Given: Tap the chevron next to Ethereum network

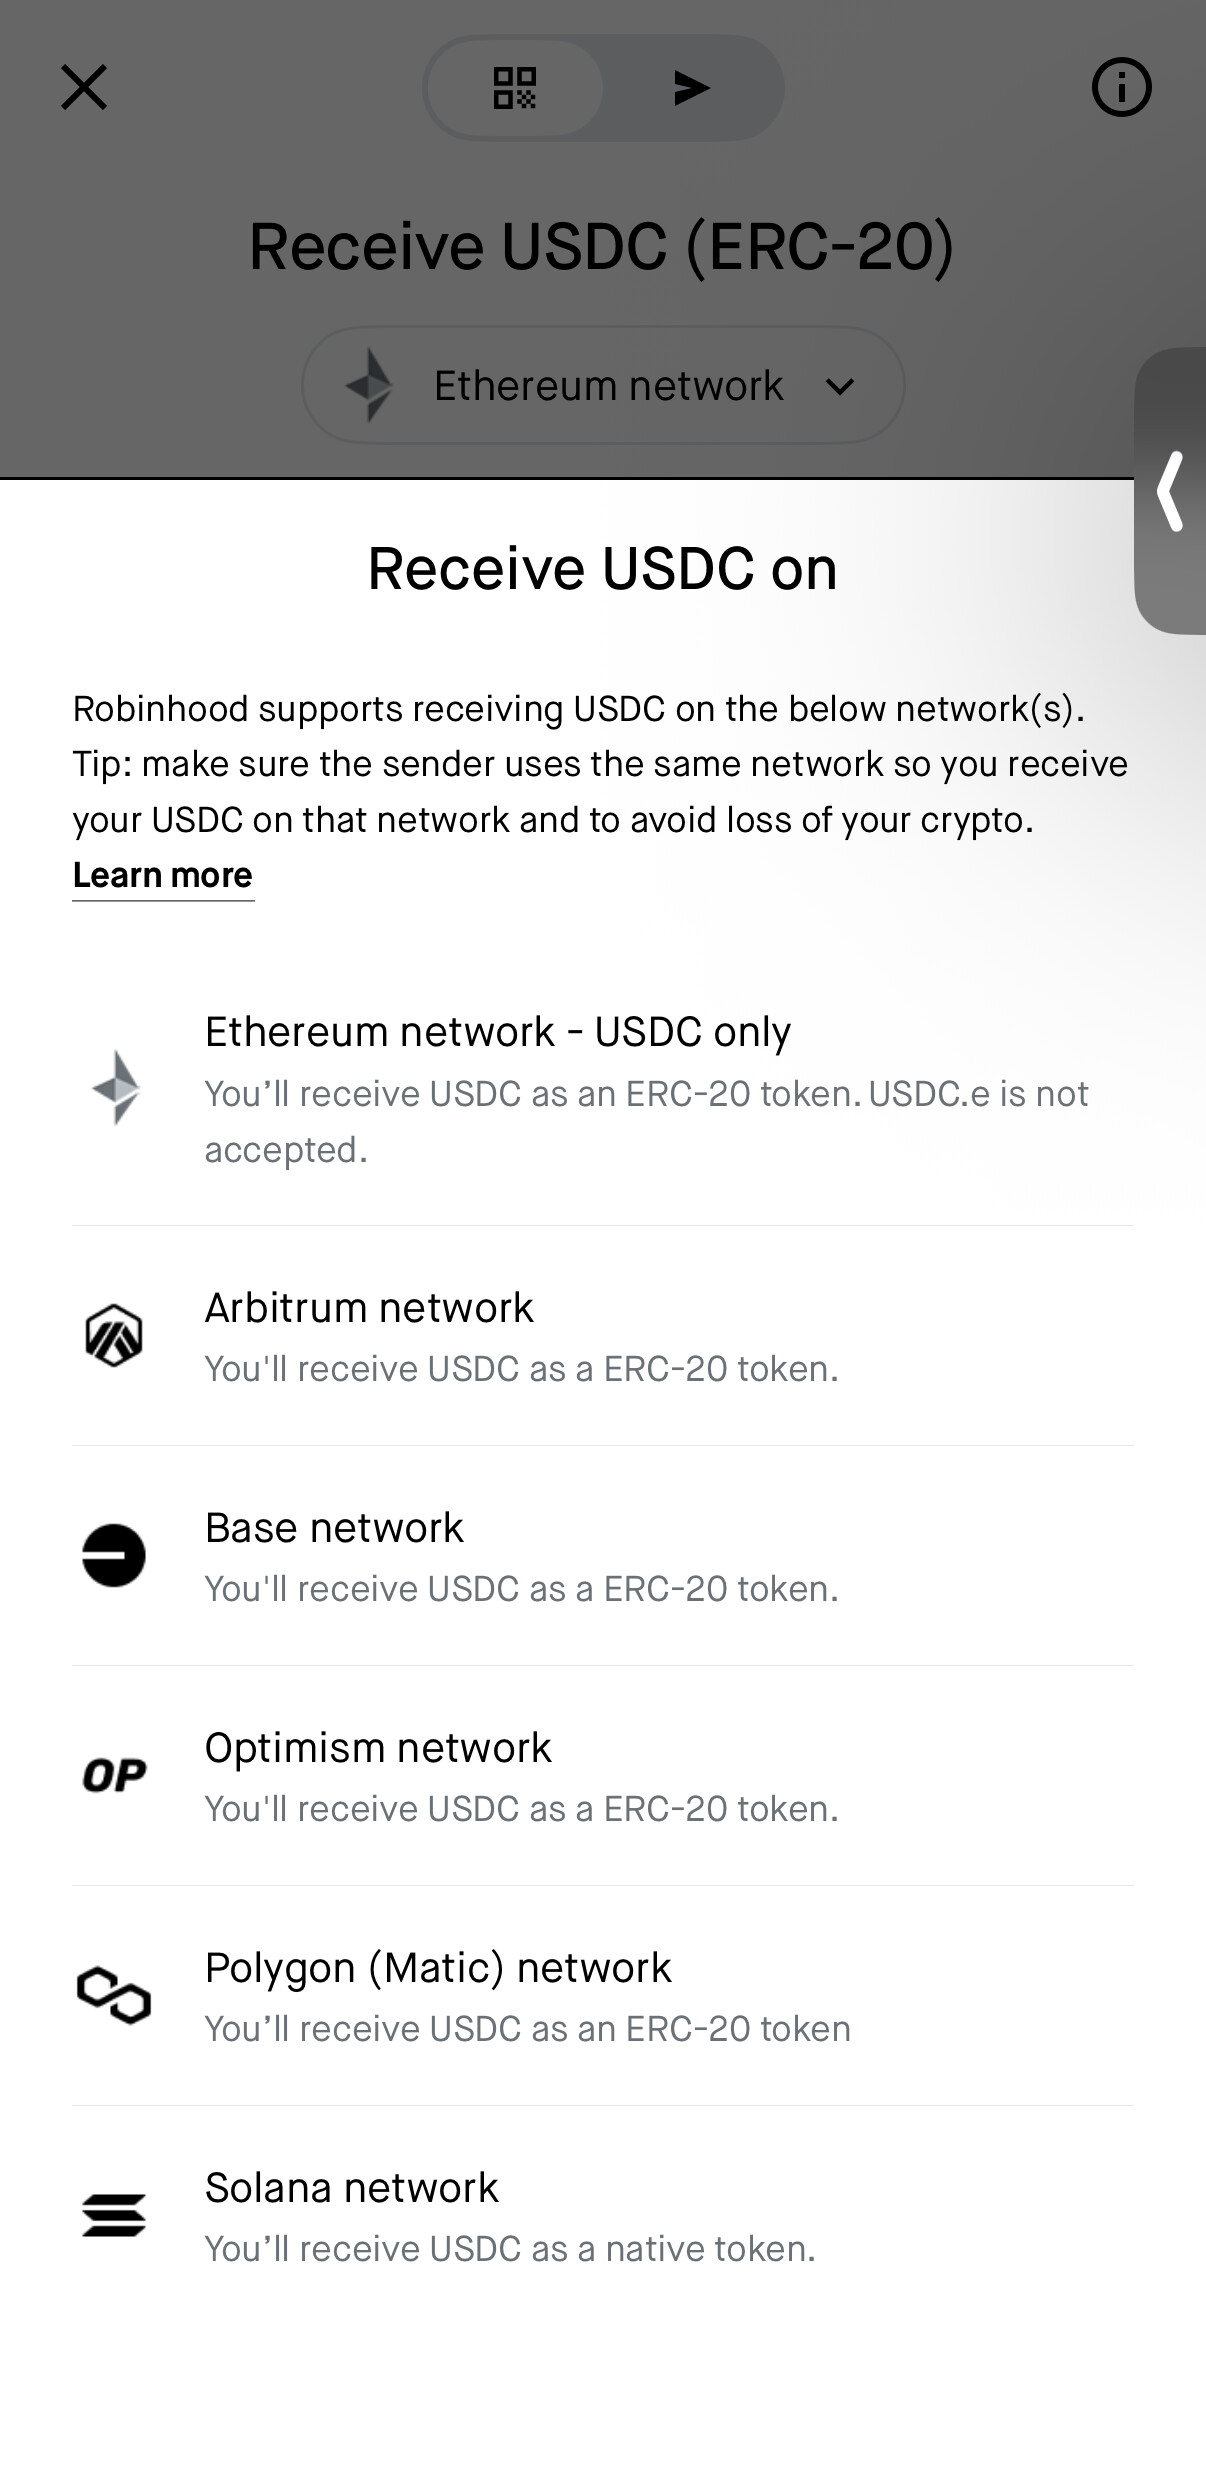Looking at the screenshot, I should 840,387.
